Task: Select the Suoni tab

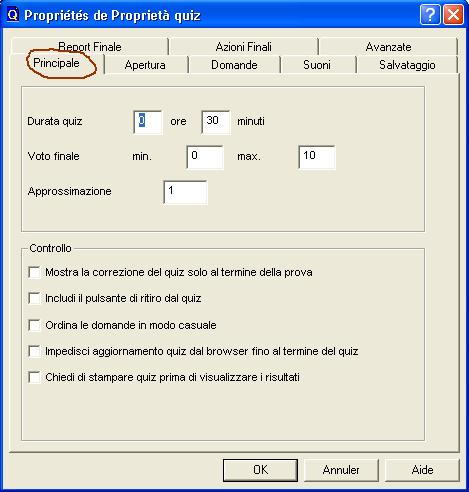Action: point(317,65)
